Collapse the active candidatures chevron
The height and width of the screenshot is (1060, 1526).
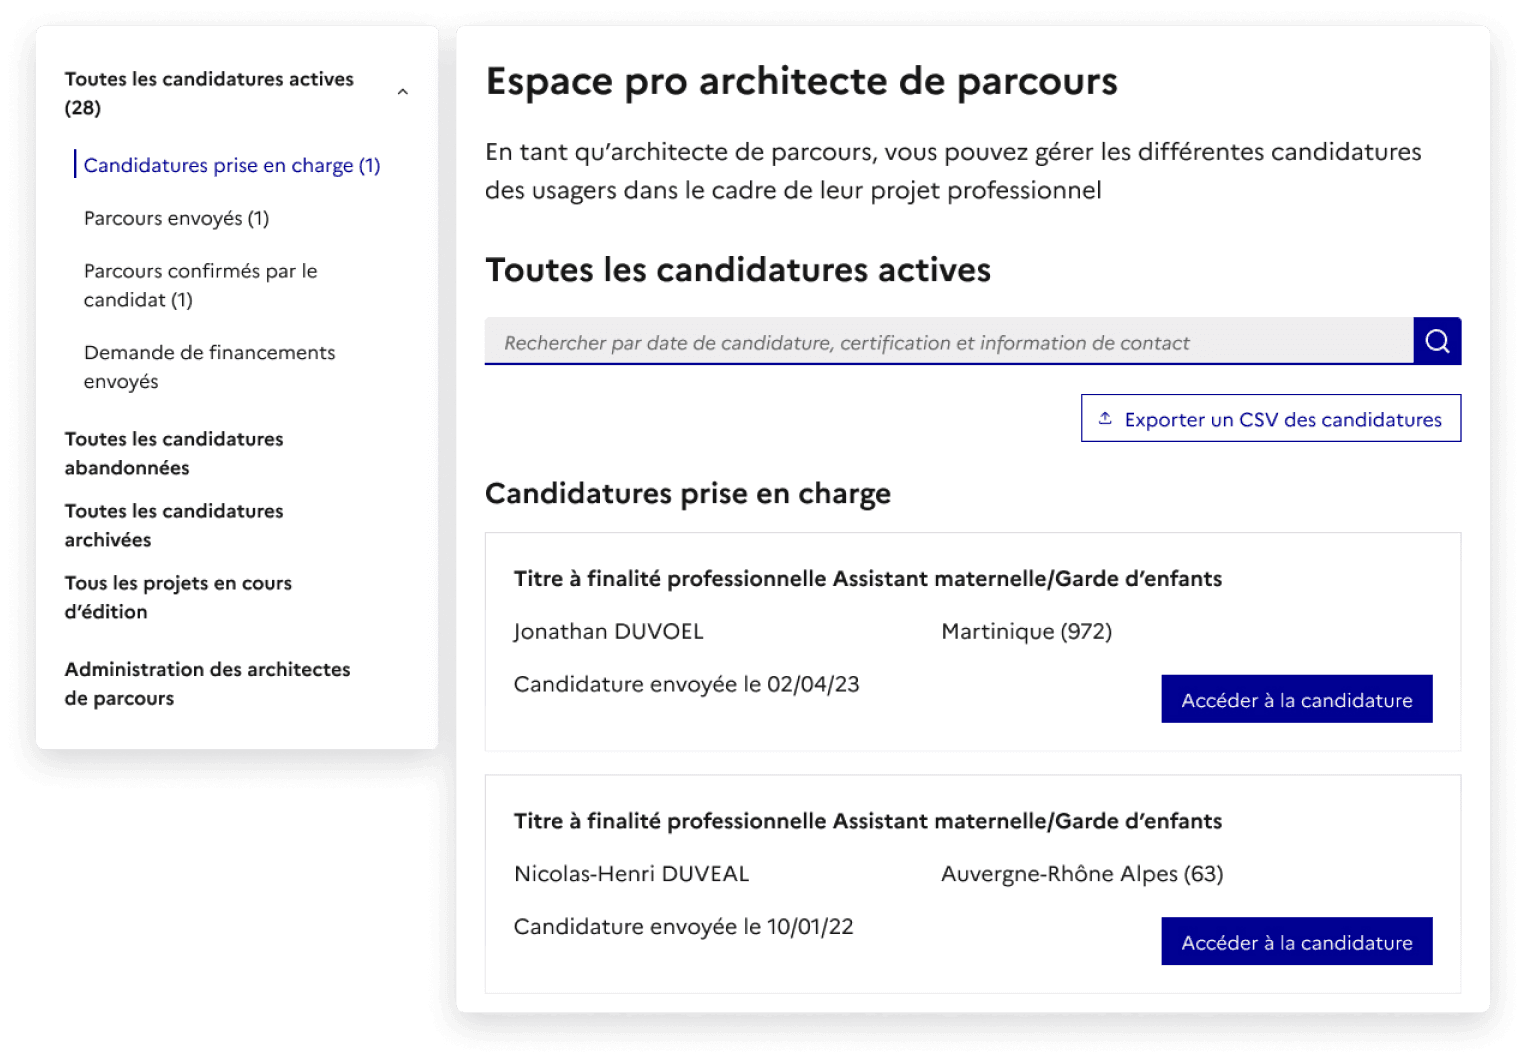point(403,92)
